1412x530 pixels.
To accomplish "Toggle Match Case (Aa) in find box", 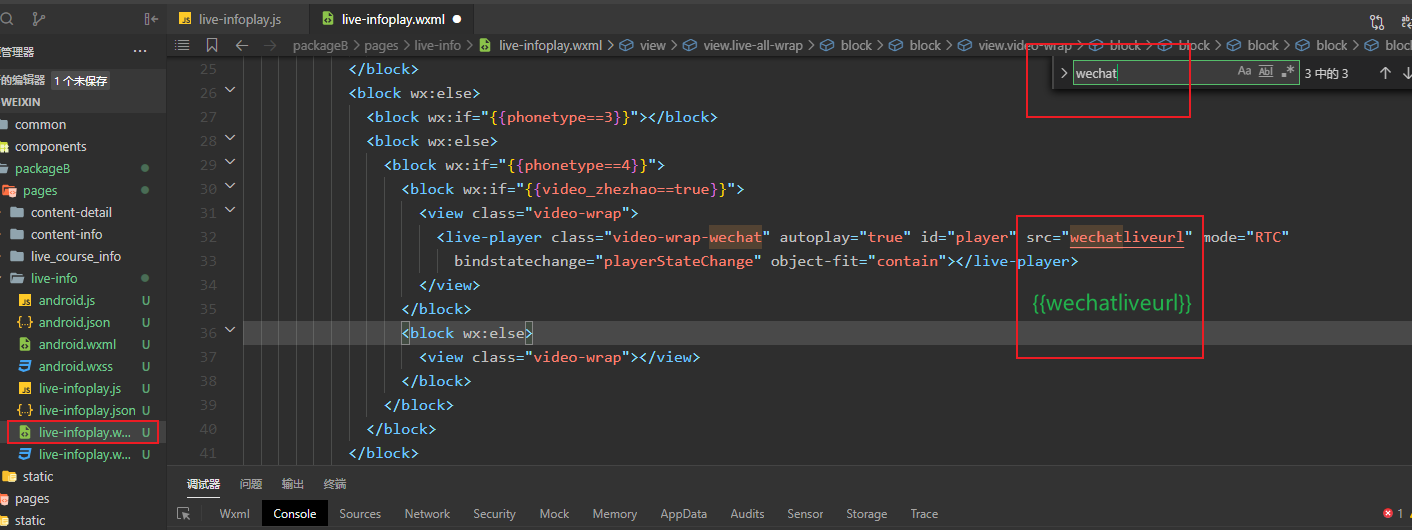I will (1244, 72).
